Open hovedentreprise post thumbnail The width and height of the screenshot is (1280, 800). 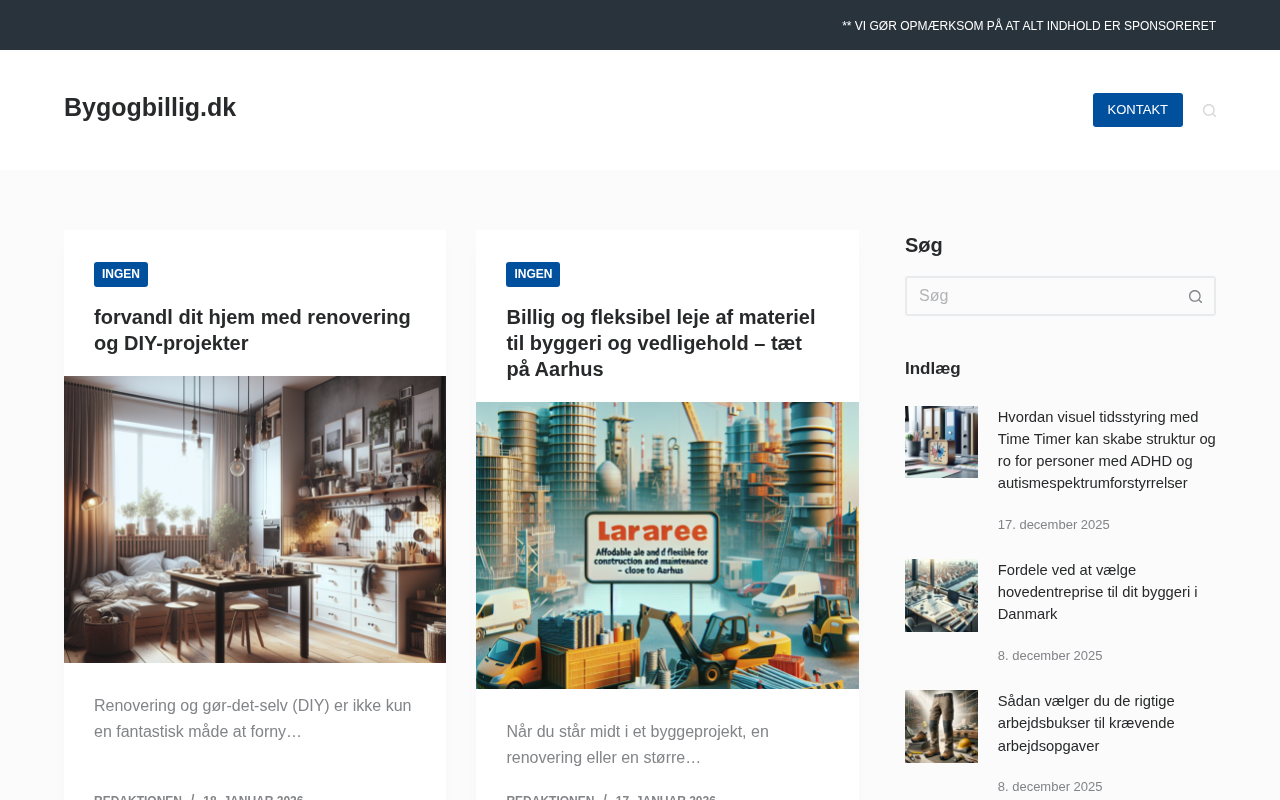pyautogui.click(x=941, y=595)
